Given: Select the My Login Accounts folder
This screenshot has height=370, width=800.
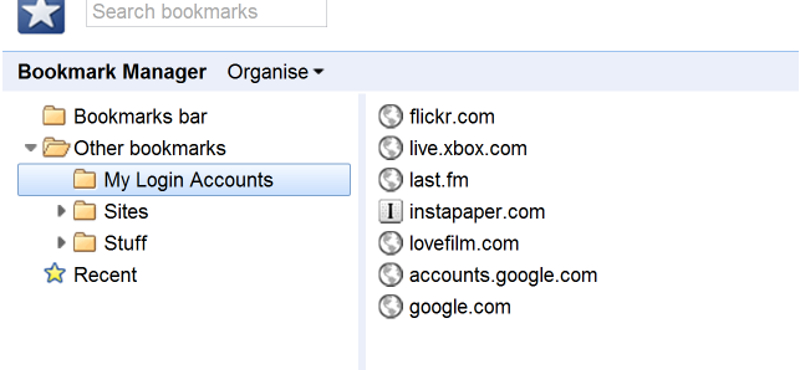Looking at the screenshot, I should pos(184,180).
